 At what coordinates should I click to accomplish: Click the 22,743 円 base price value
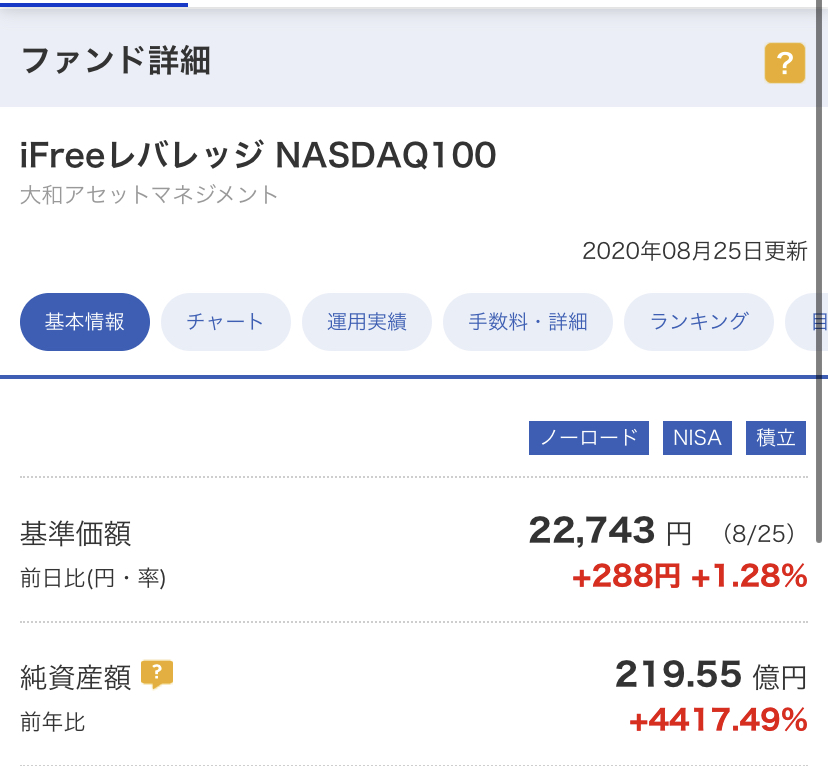[610, 531]
